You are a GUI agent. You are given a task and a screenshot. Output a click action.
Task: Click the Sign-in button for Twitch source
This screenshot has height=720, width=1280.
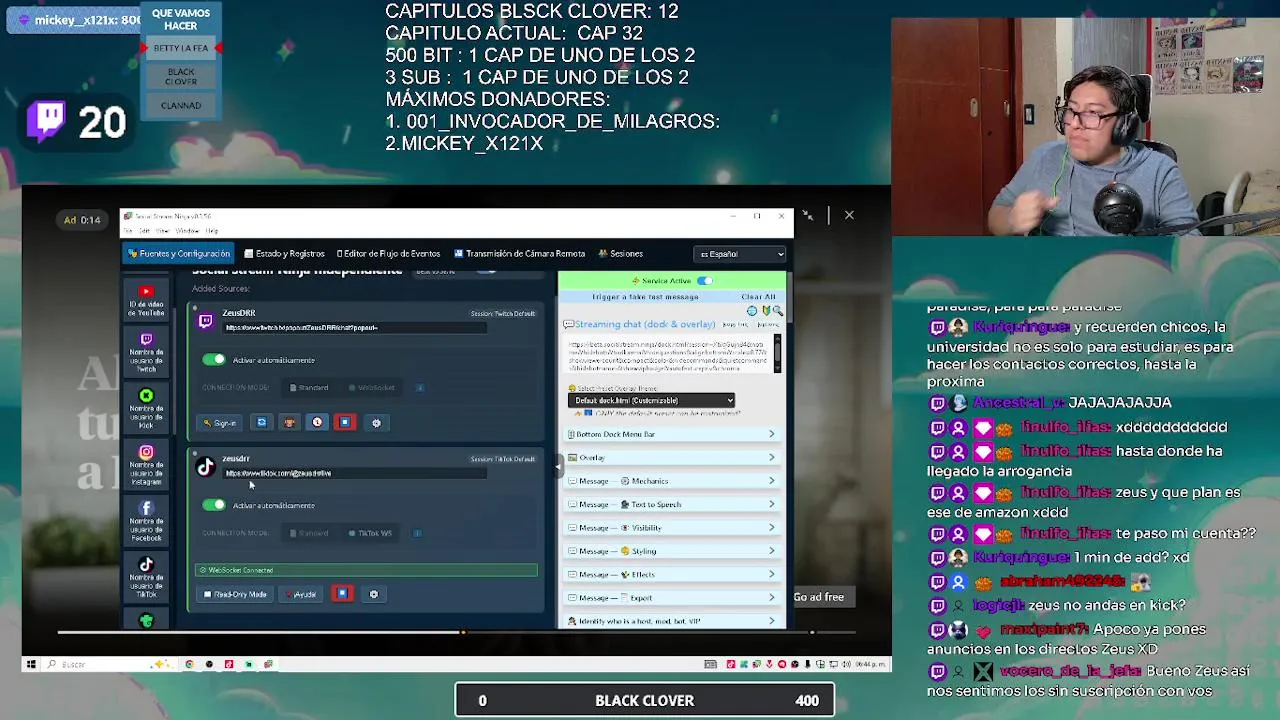(219, 423)
